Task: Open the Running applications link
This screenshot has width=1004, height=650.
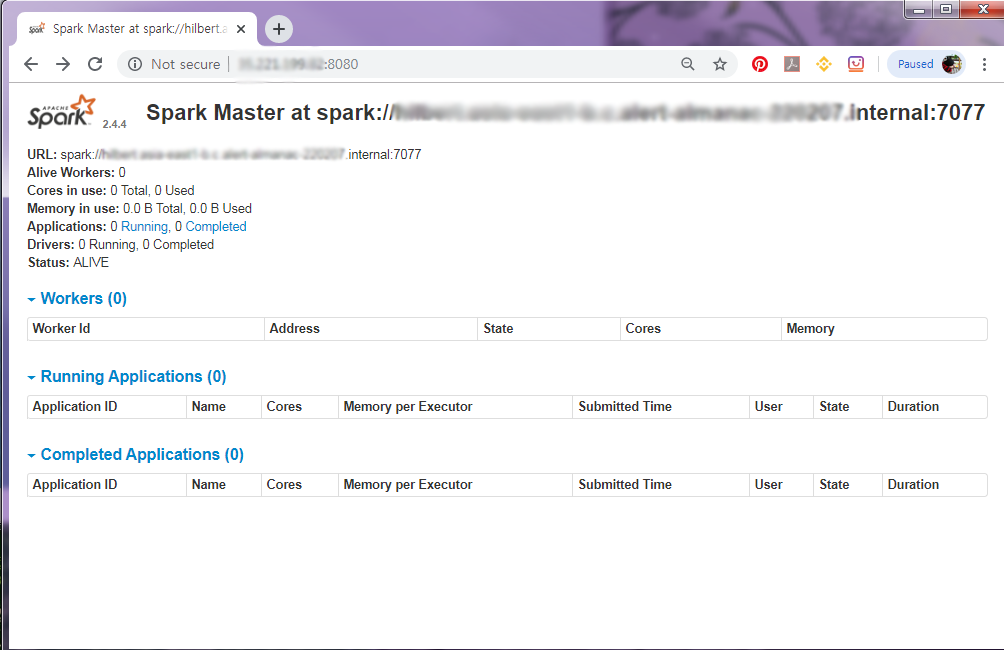Action: (145, 227)
